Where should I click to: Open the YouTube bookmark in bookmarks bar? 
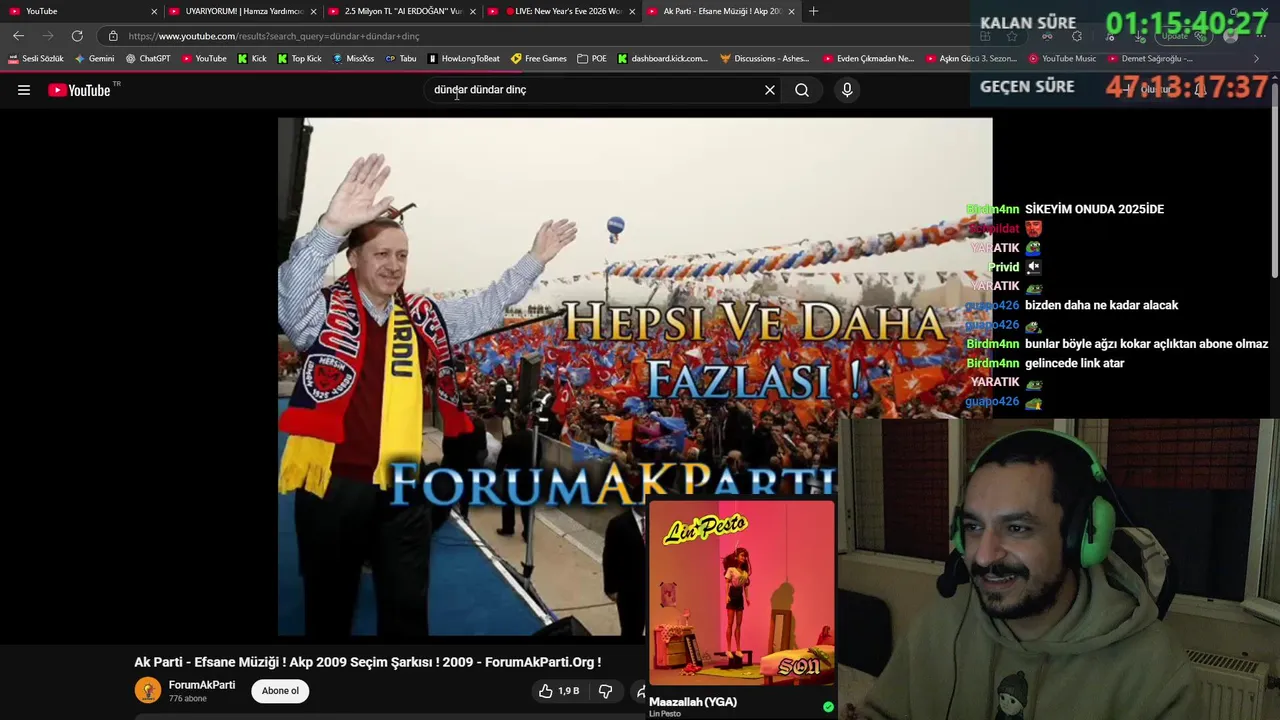click(204, 59)
